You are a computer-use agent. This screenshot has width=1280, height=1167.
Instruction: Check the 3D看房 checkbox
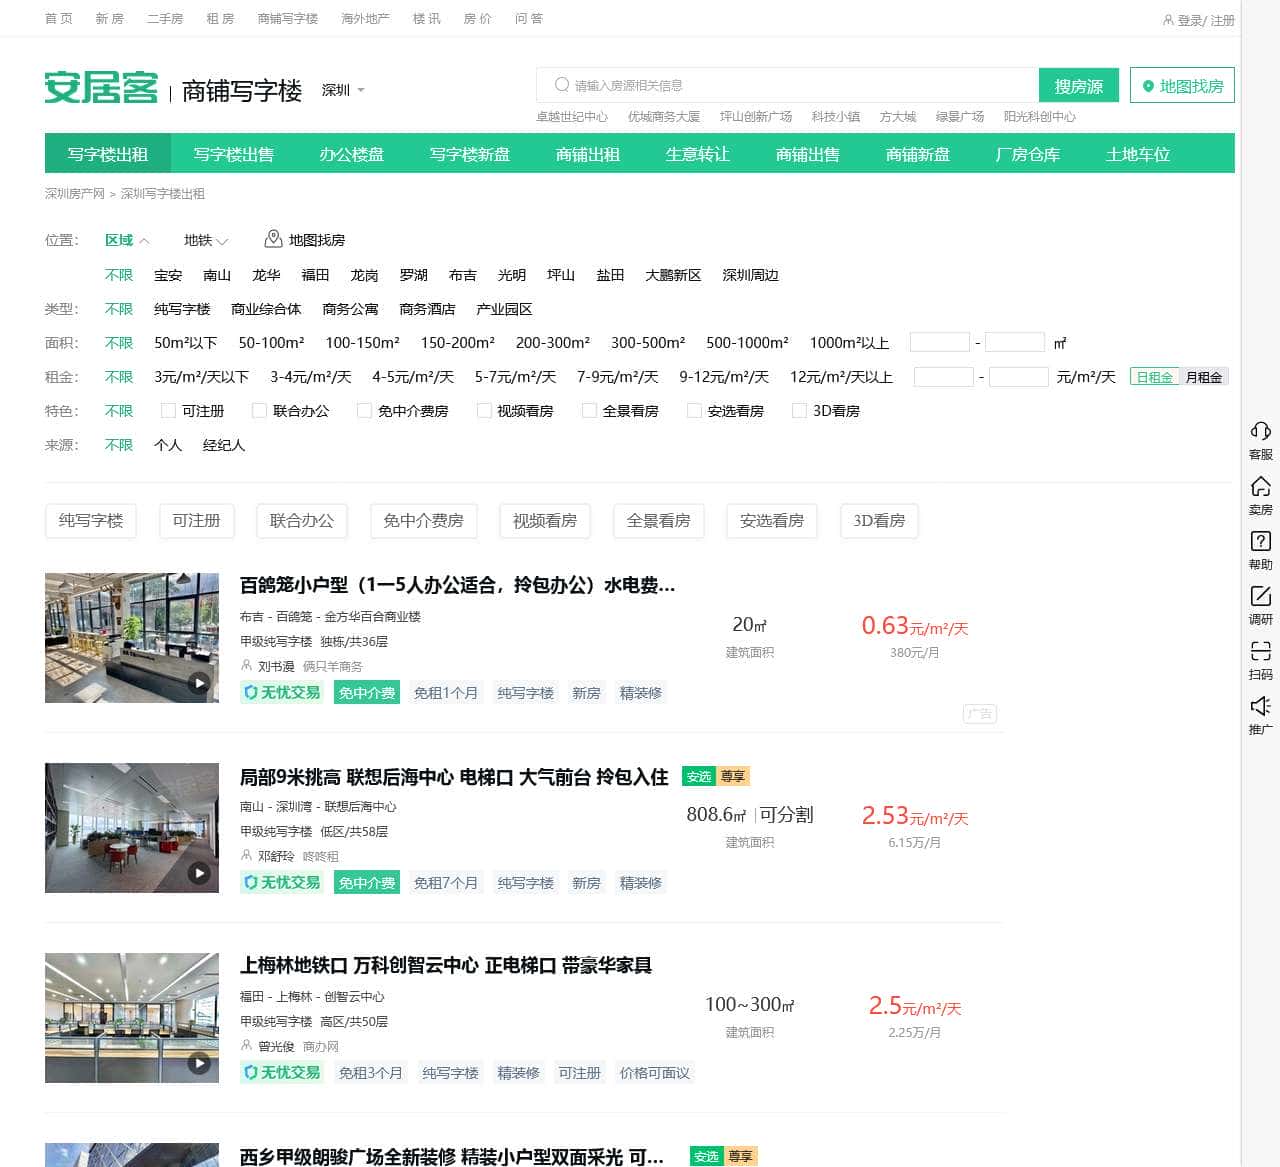pos(799,411)
